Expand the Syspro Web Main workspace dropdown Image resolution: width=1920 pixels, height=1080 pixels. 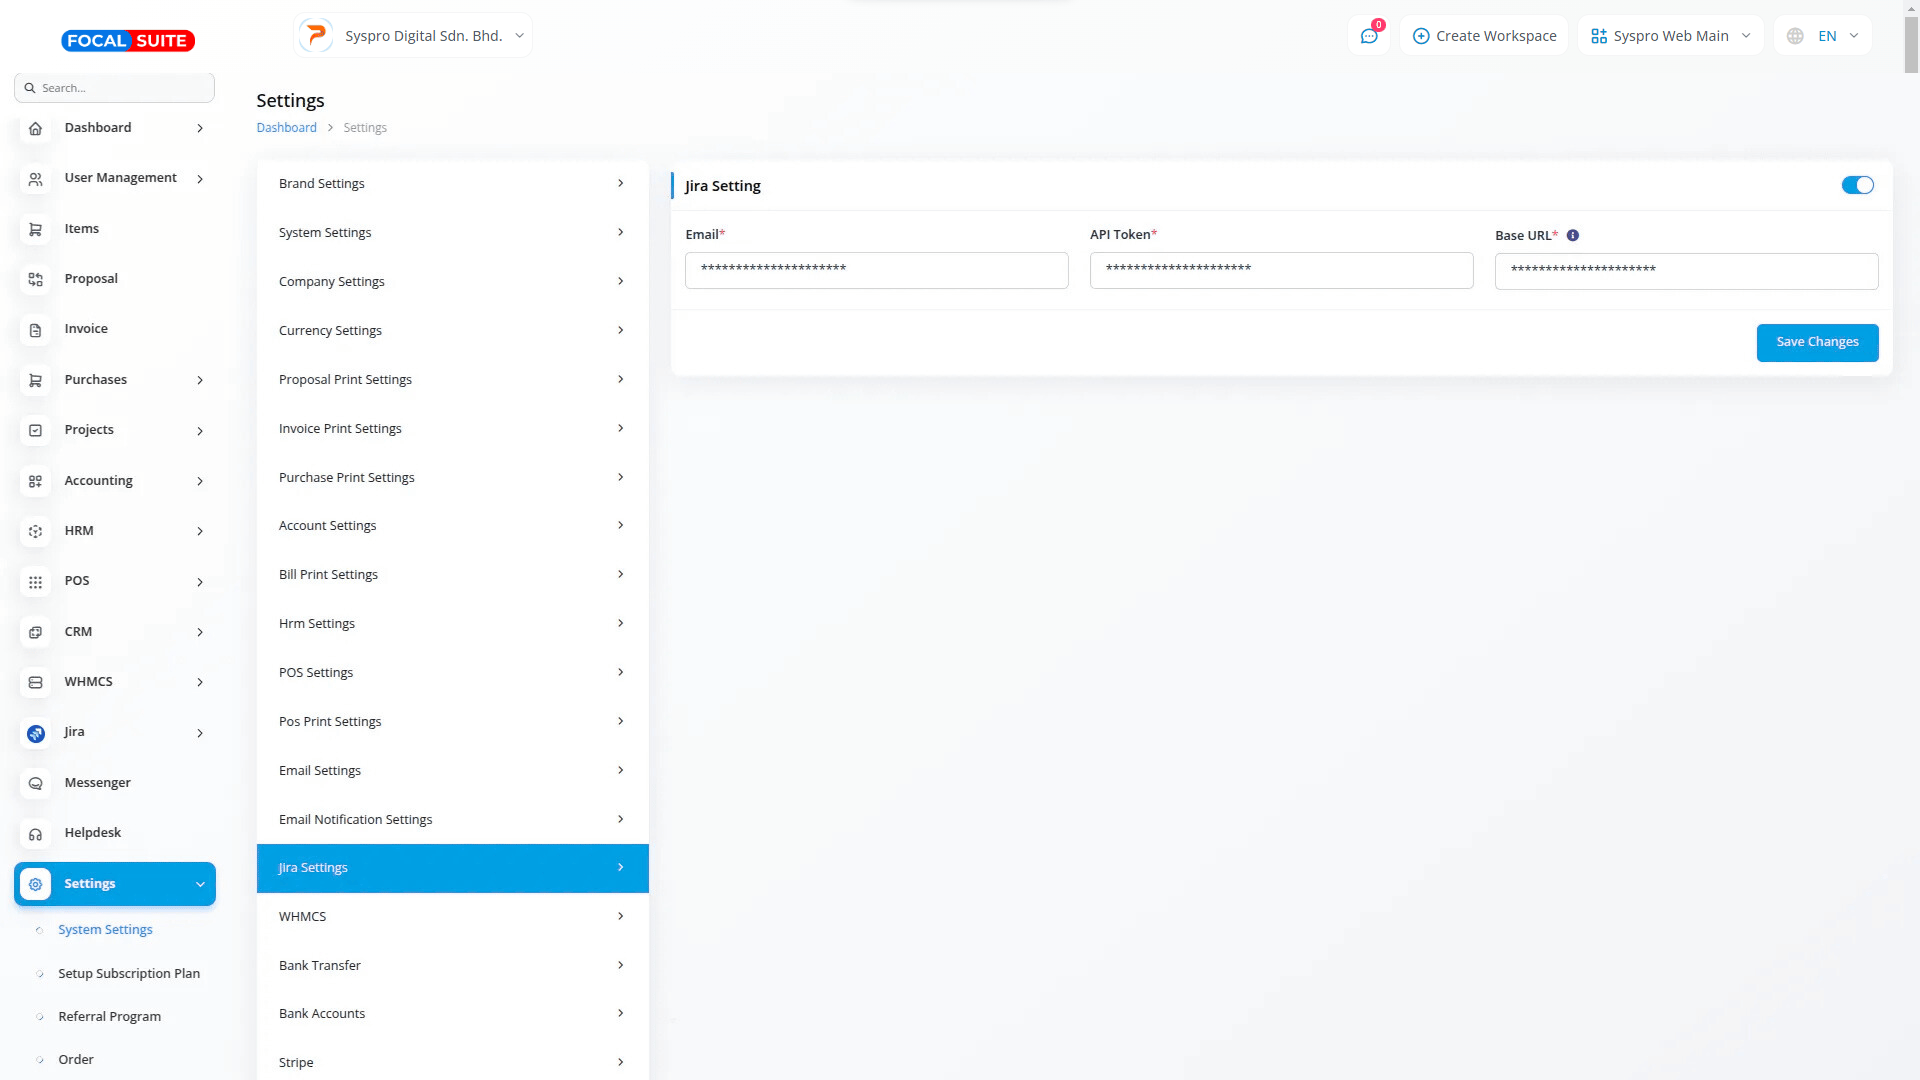(x=1670, y=36)
